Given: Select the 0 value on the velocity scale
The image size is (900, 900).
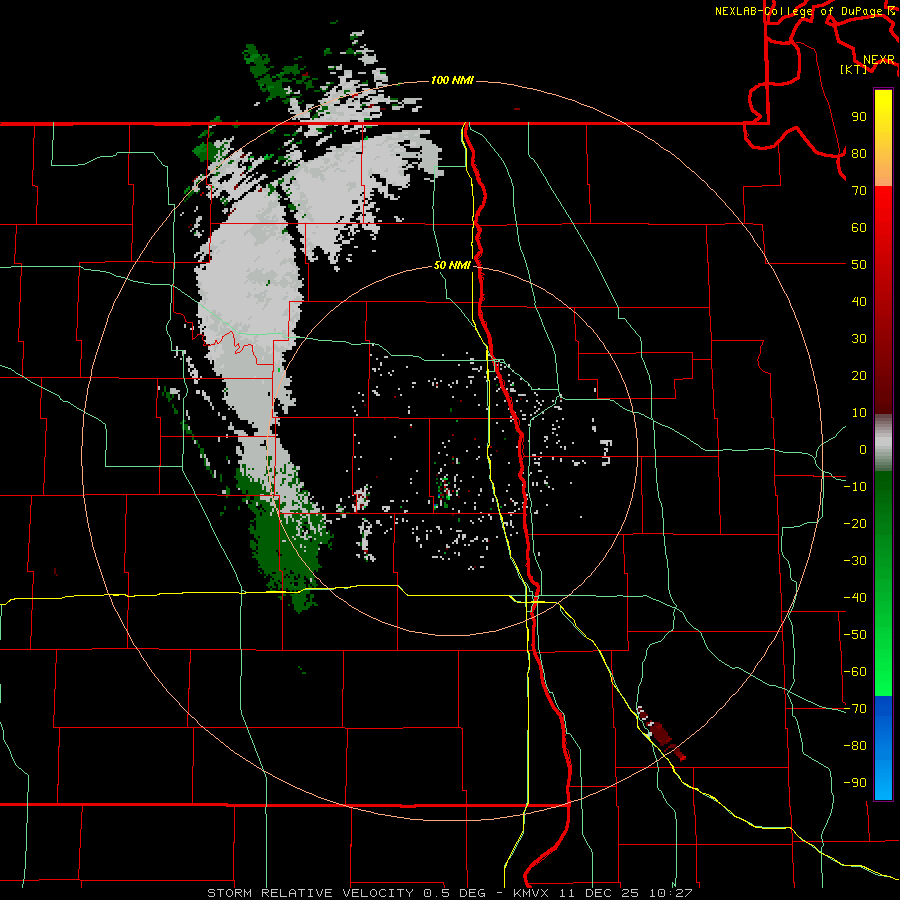Looking at the screenshot, I should point(863,449).
